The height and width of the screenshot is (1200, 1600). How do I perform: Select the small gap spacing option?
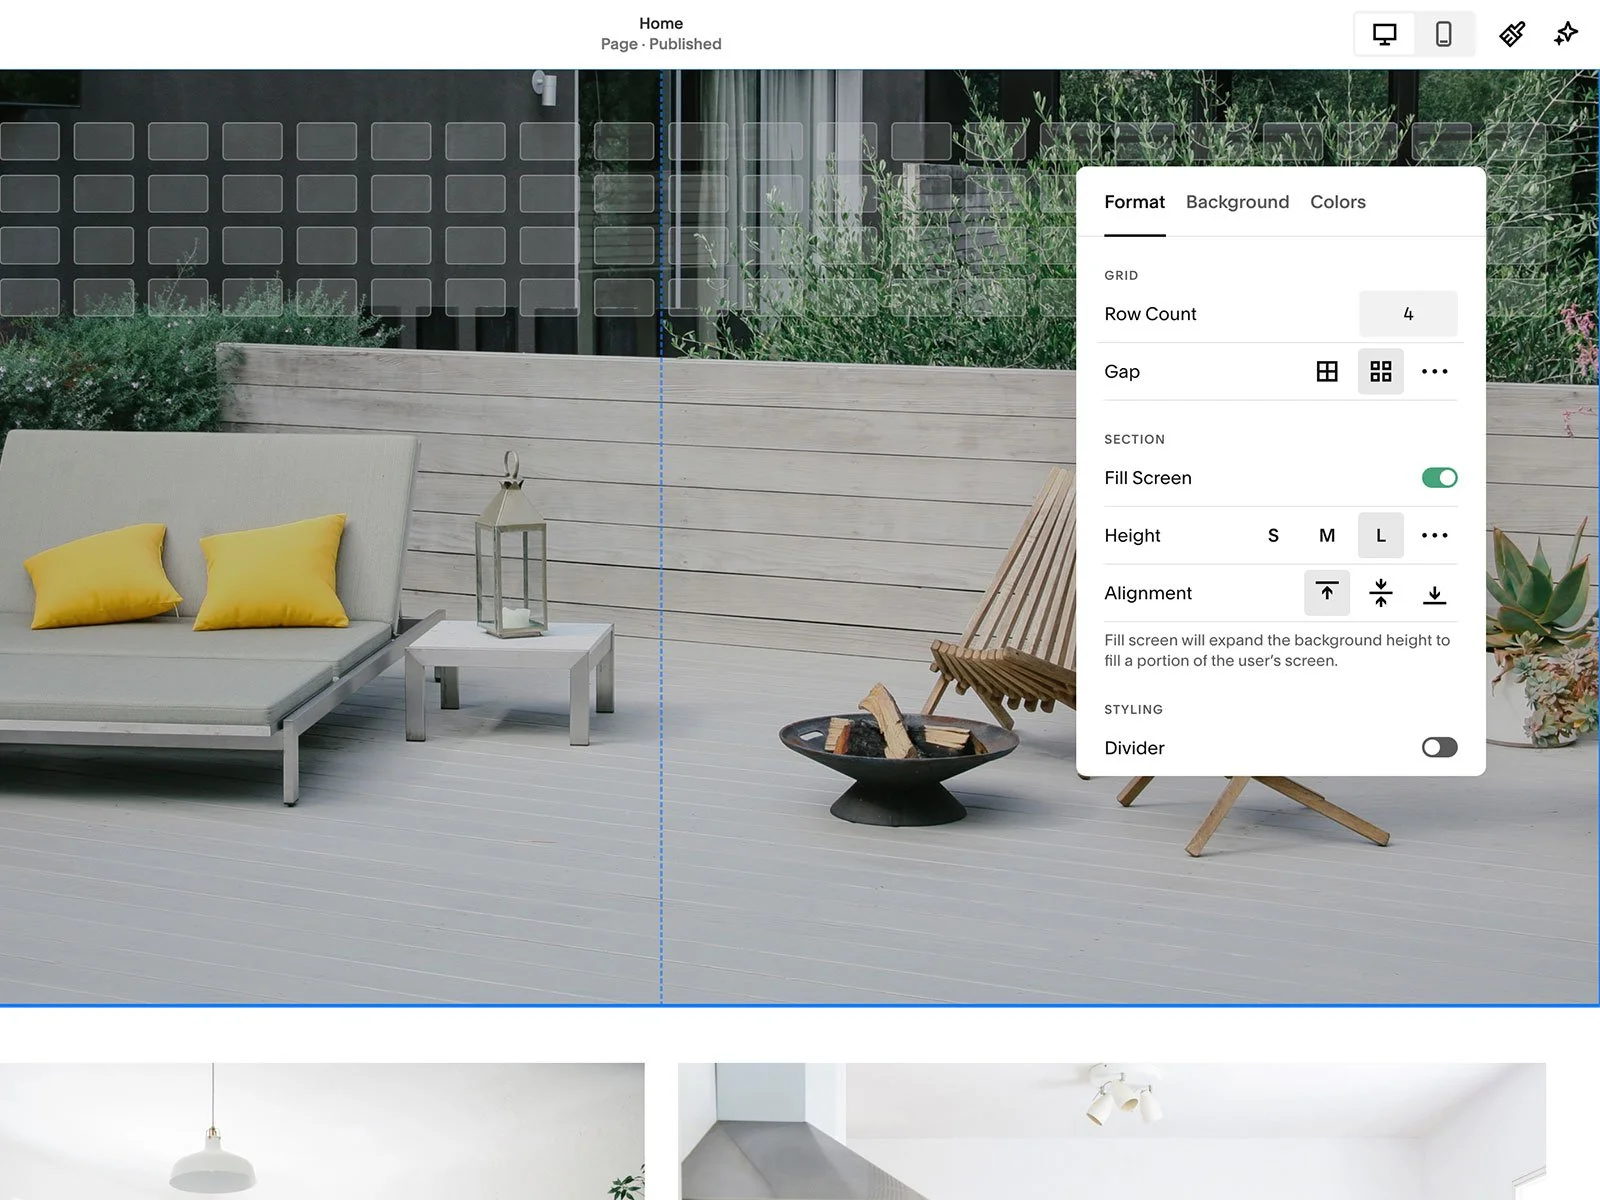(1327, 371)
